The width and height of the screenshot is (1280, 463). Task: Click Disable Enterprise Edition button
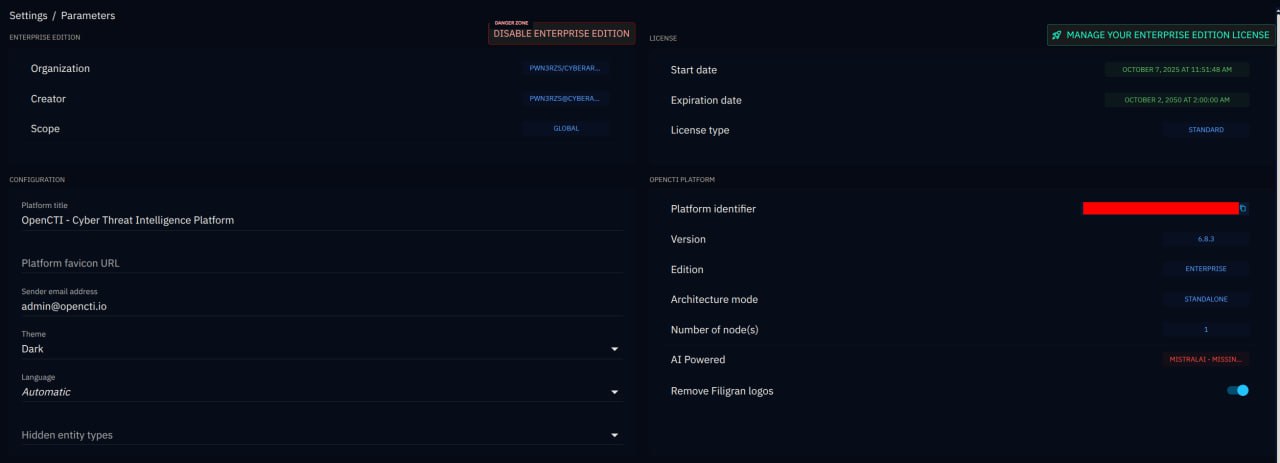[561, 33]
